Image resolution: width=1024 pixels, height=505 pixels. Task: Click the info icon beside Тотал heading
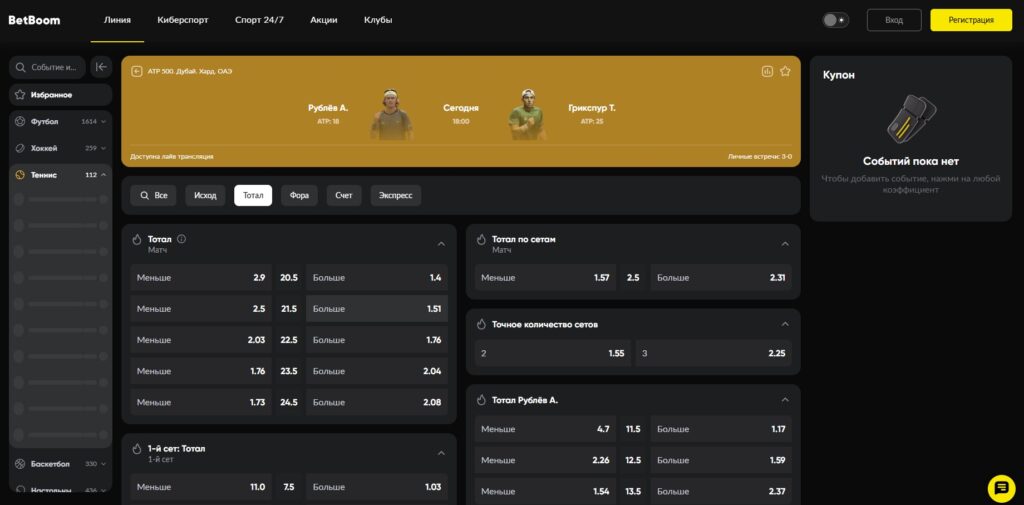pyautogui.click(x=181, y=239)
